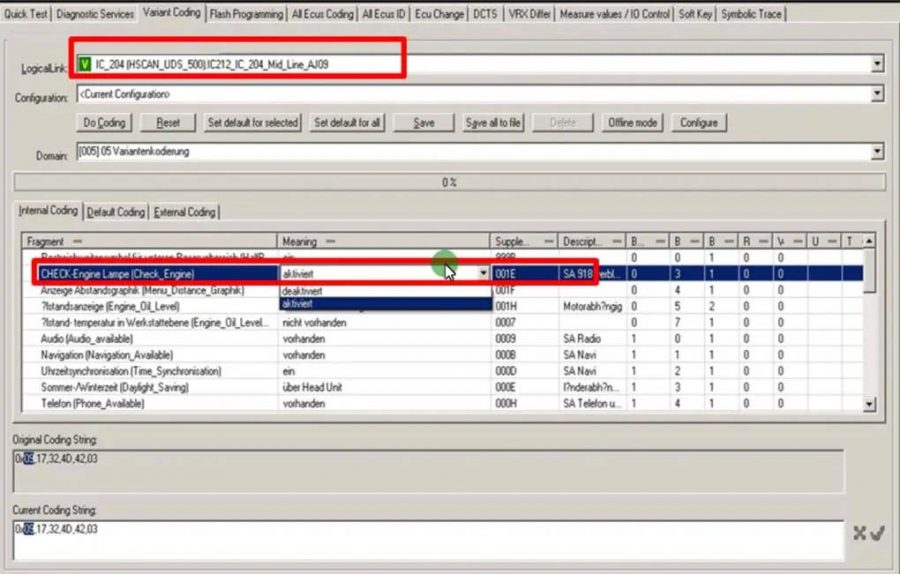Click the table scrollbar down arrow
Image resolution: width=900 pixels, height=574 pixels.
coord(869,404)
